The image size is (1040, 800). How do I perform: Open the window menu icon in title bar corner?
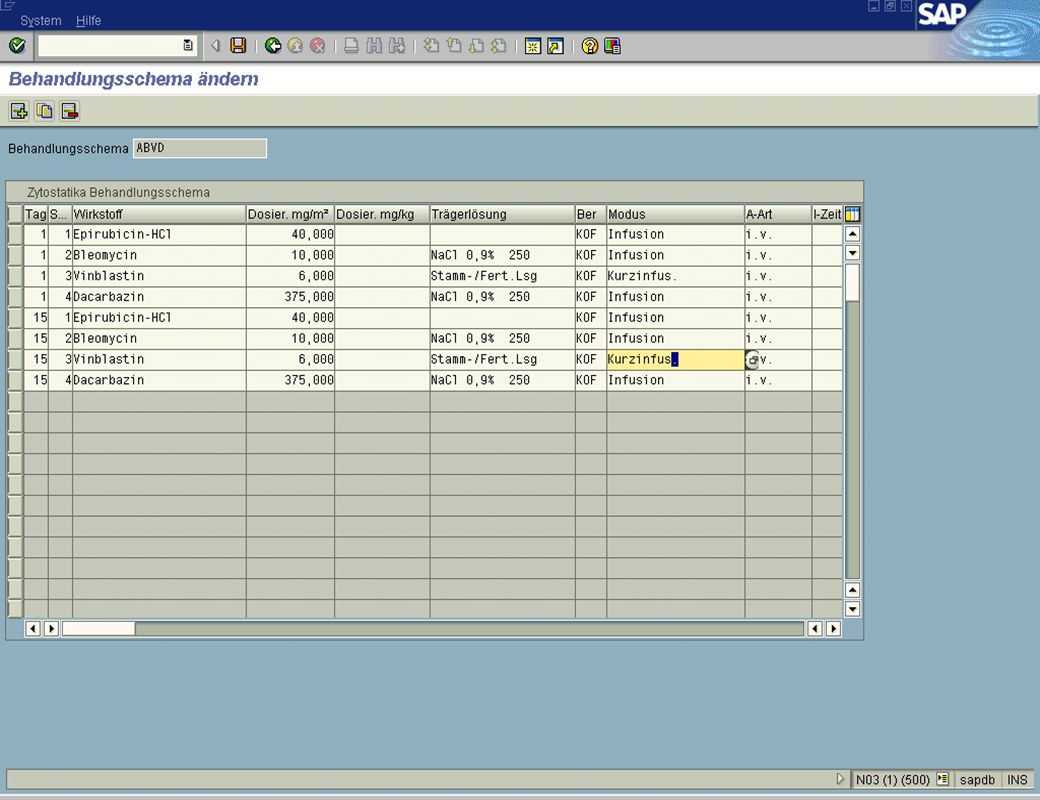coord(8,5)
